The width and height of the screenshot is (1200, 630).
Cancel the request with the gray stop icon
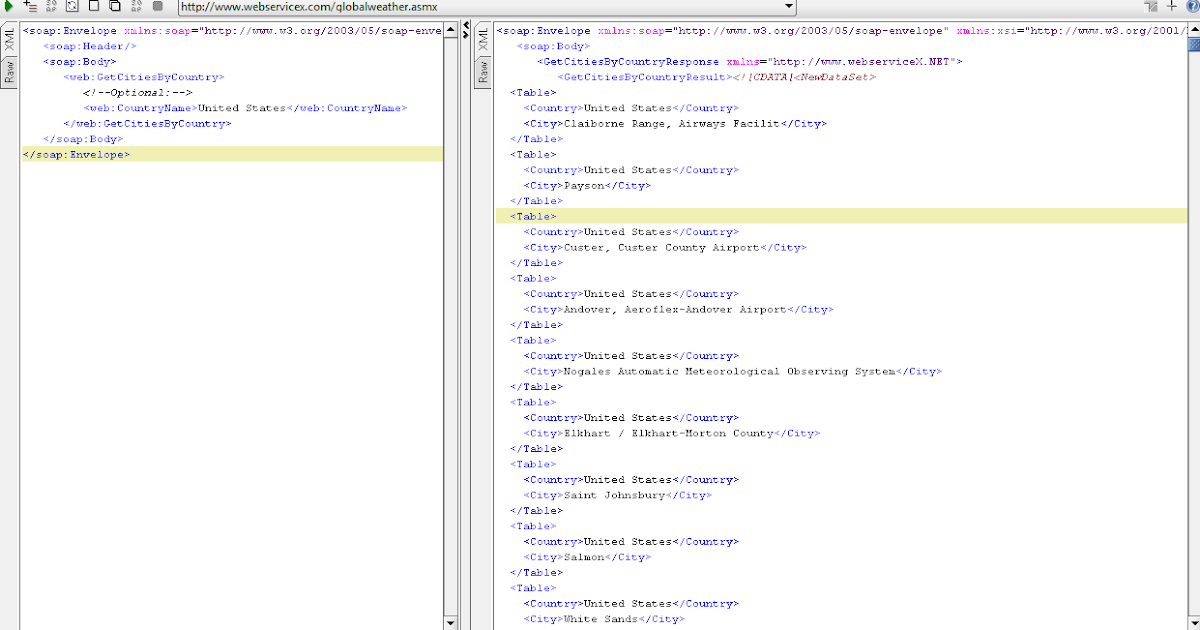coord(158,6)
